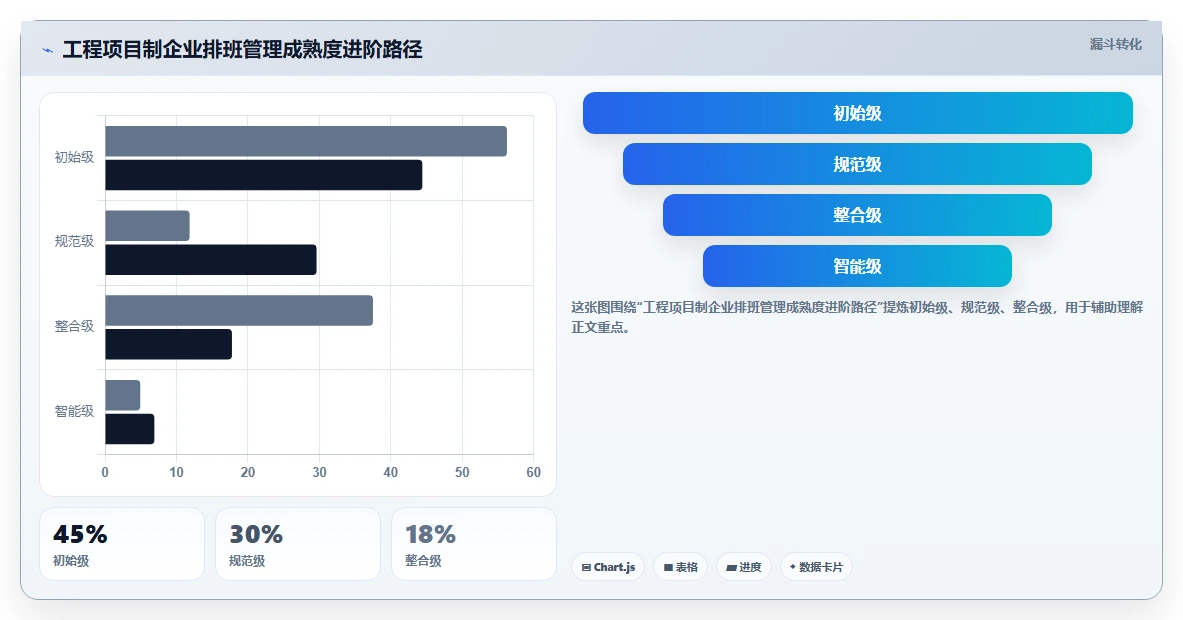Click the gray bar for 规范级 in chart
The image size is (1183, 620).
(147, 226)
